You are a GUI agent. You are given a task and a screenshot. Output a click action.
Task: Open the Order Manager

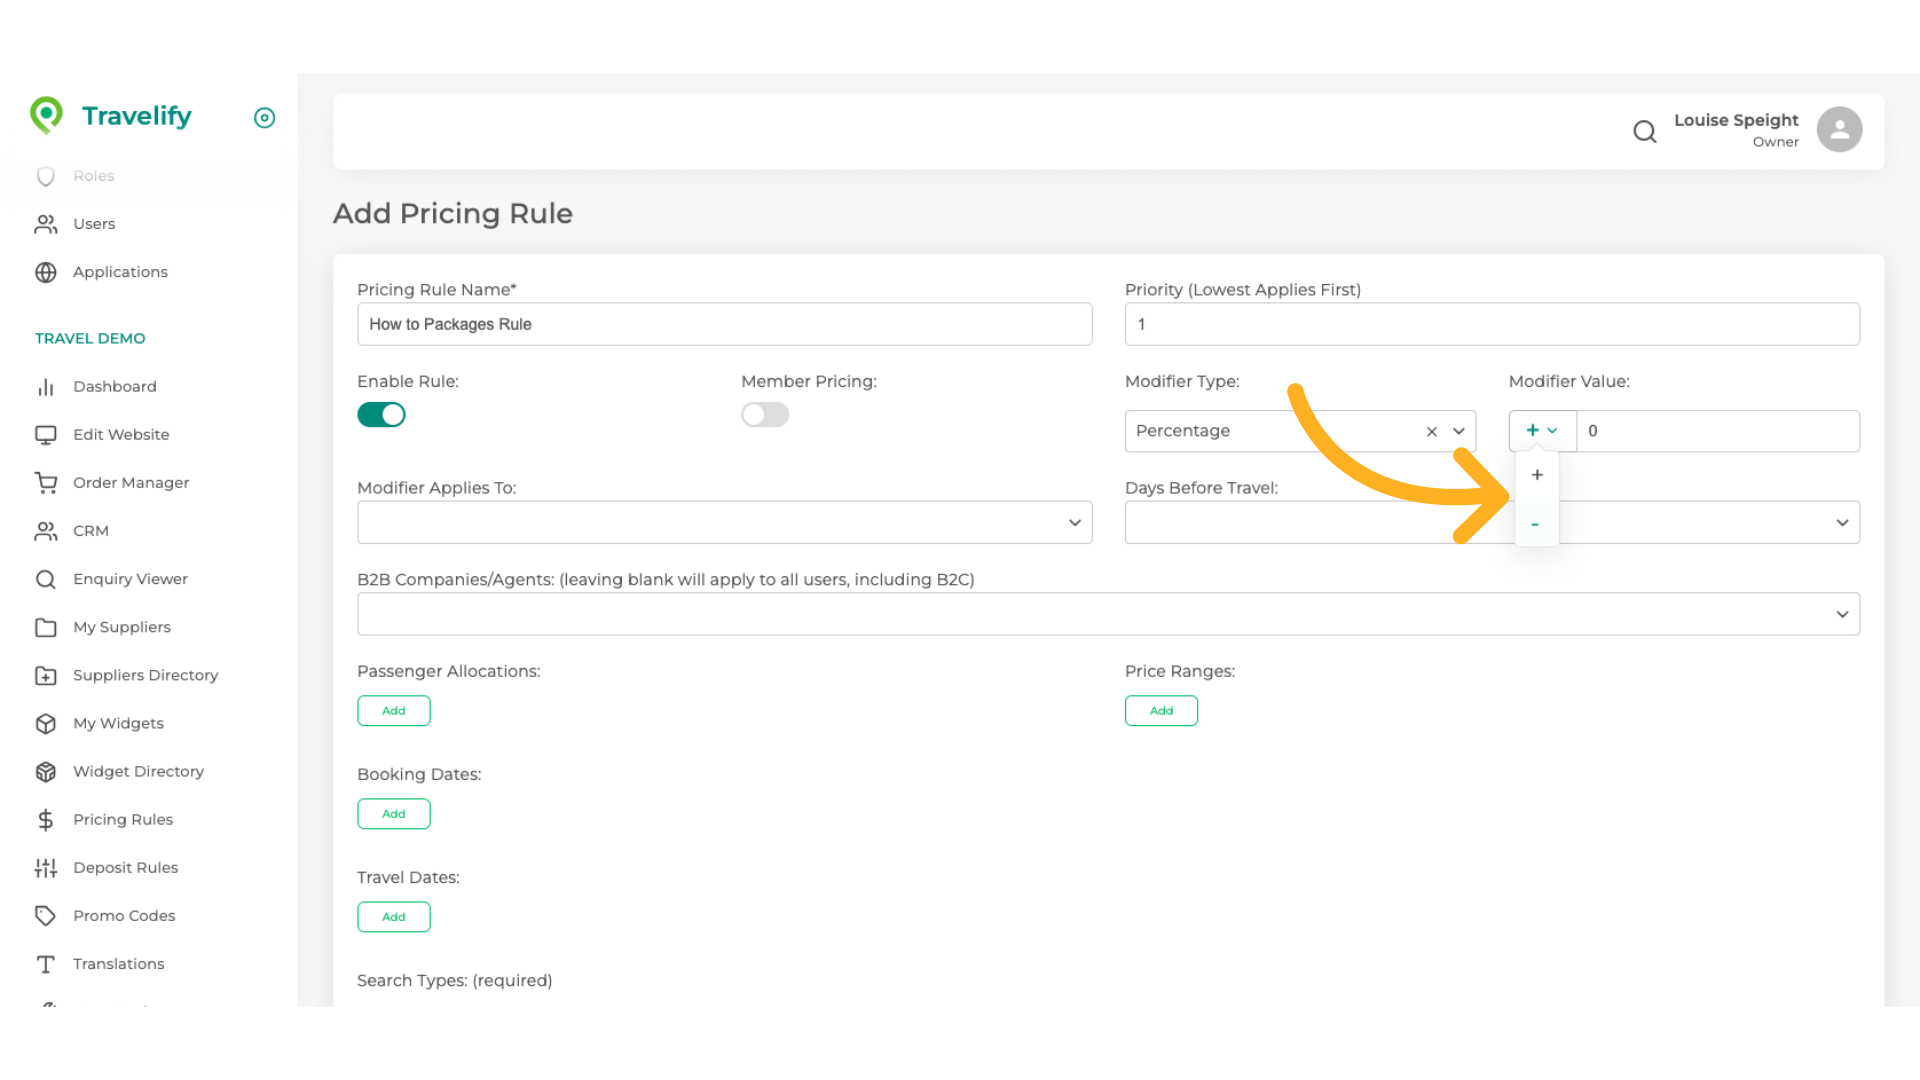pos(131,482)
